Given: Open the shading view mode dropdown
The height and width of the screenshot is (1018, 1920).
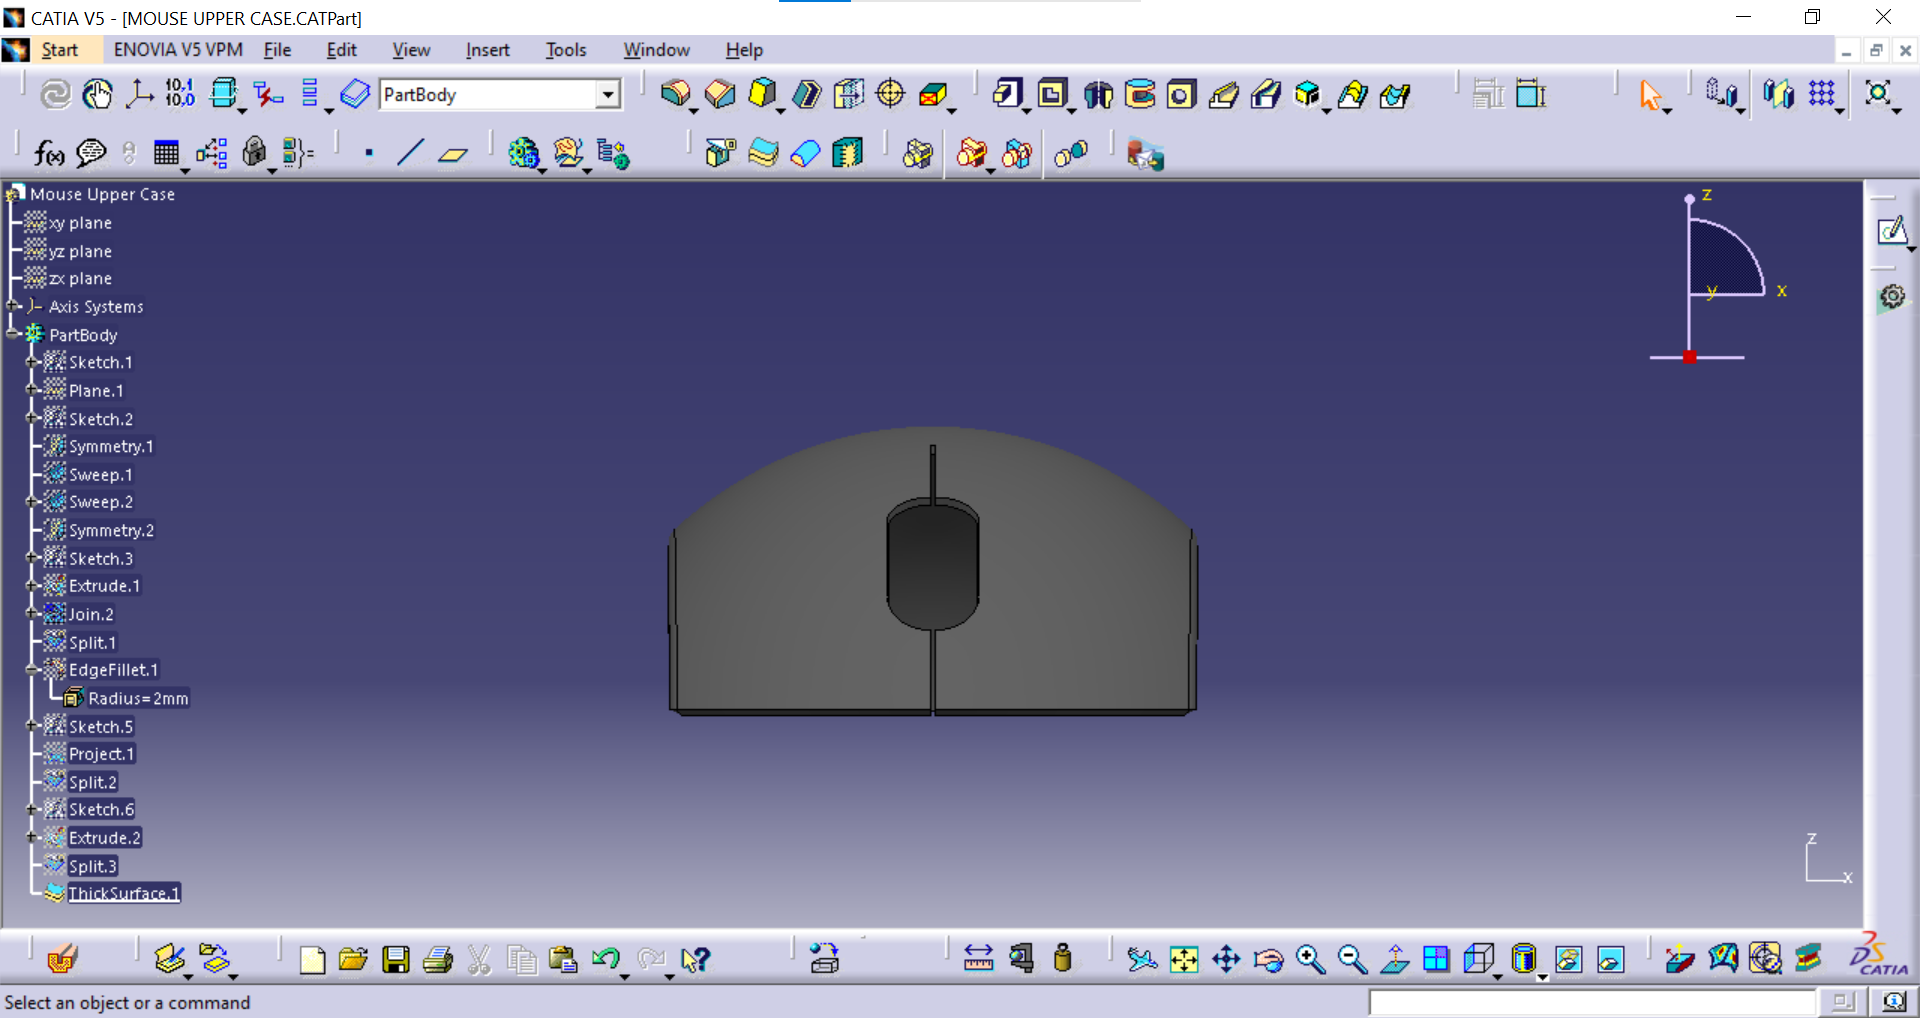Looking at the screenshot, I should click(x=1543, y=976).
